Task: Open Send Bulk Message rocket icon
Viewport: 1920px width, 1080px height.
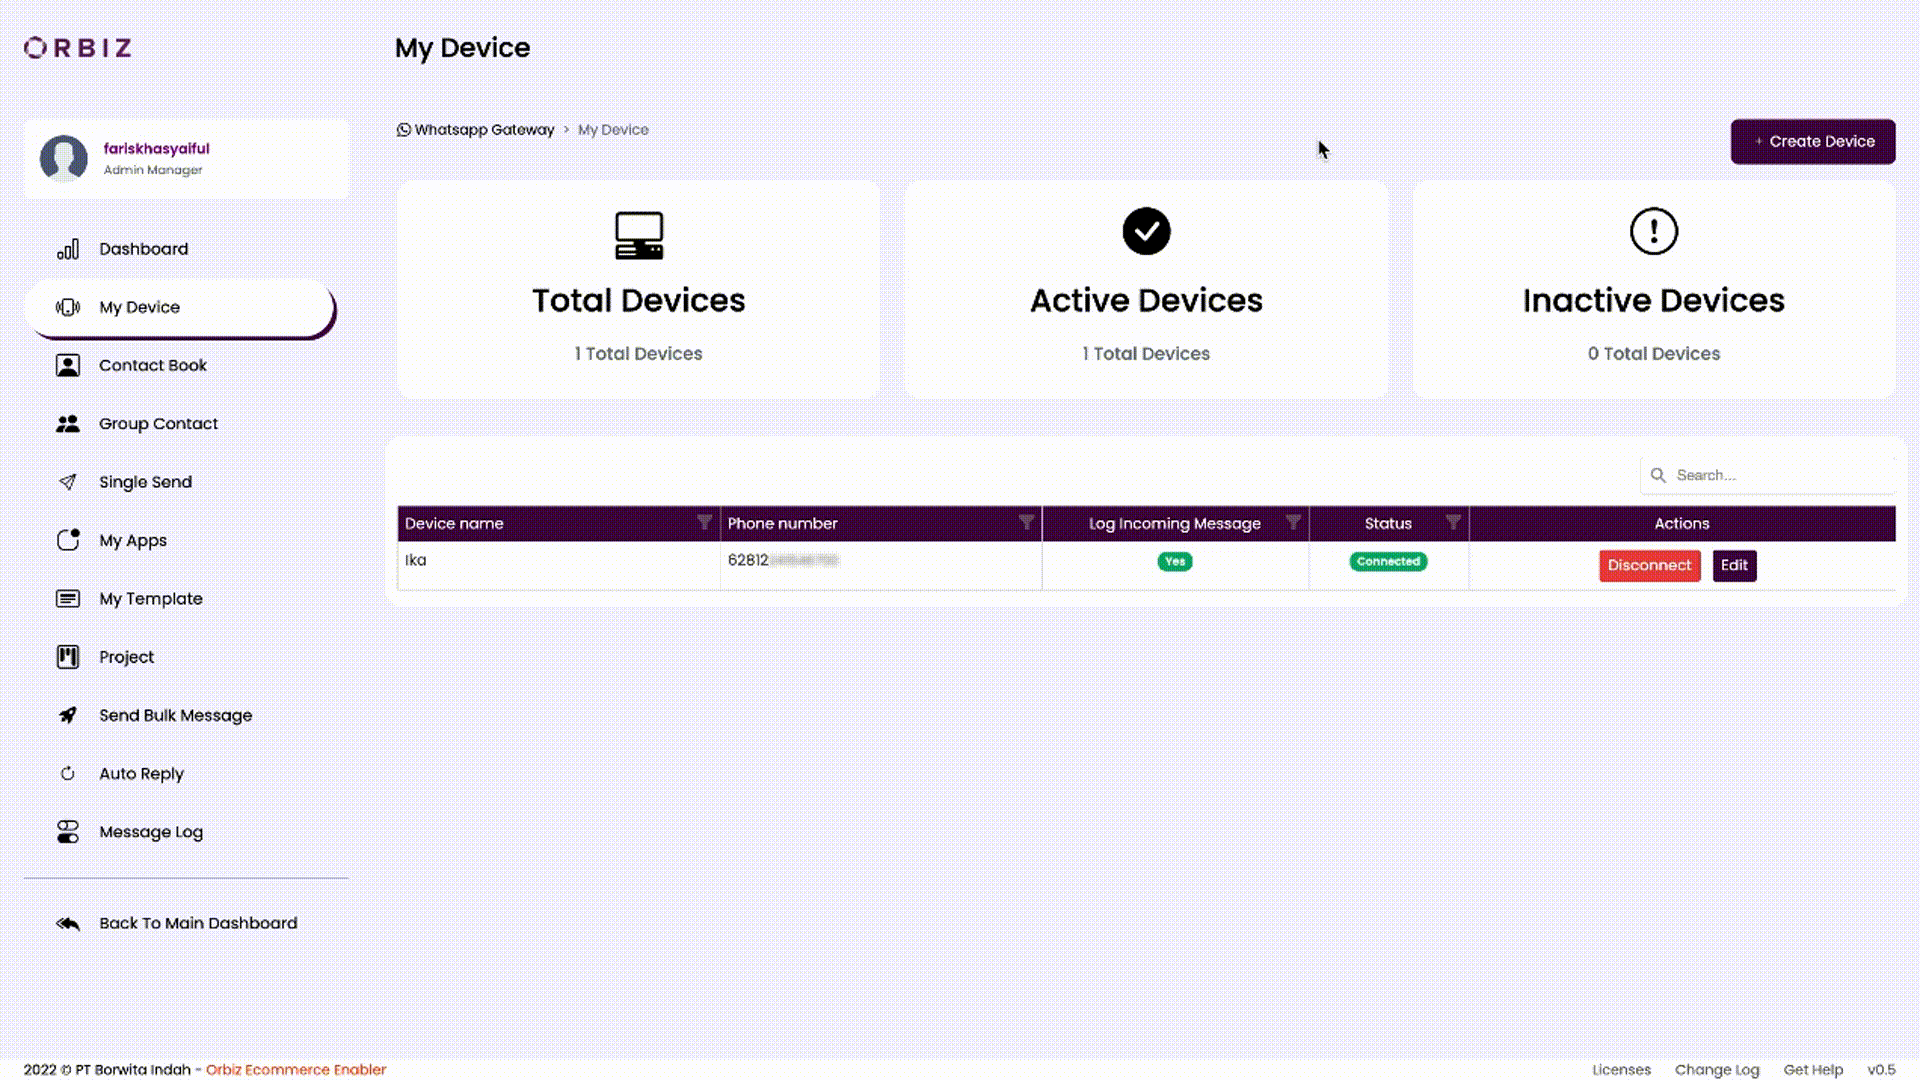Action: (x=68, y=715)
